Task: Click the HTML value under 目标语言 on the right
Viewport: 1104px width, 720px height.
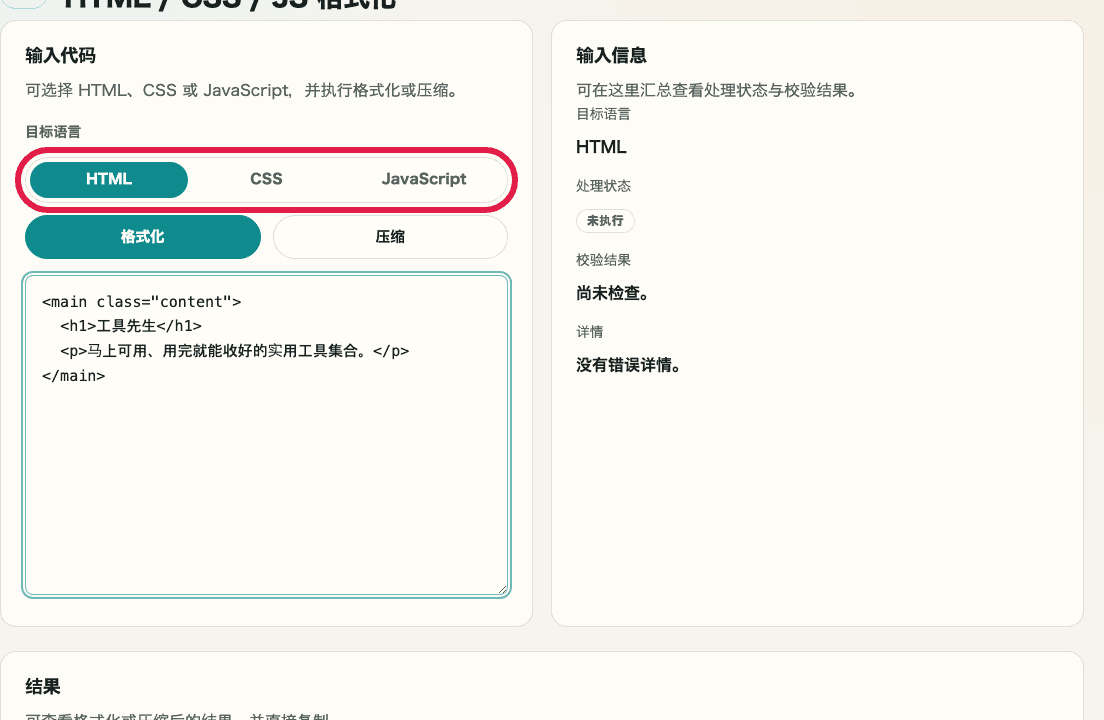Action: (x=600, y=146)
